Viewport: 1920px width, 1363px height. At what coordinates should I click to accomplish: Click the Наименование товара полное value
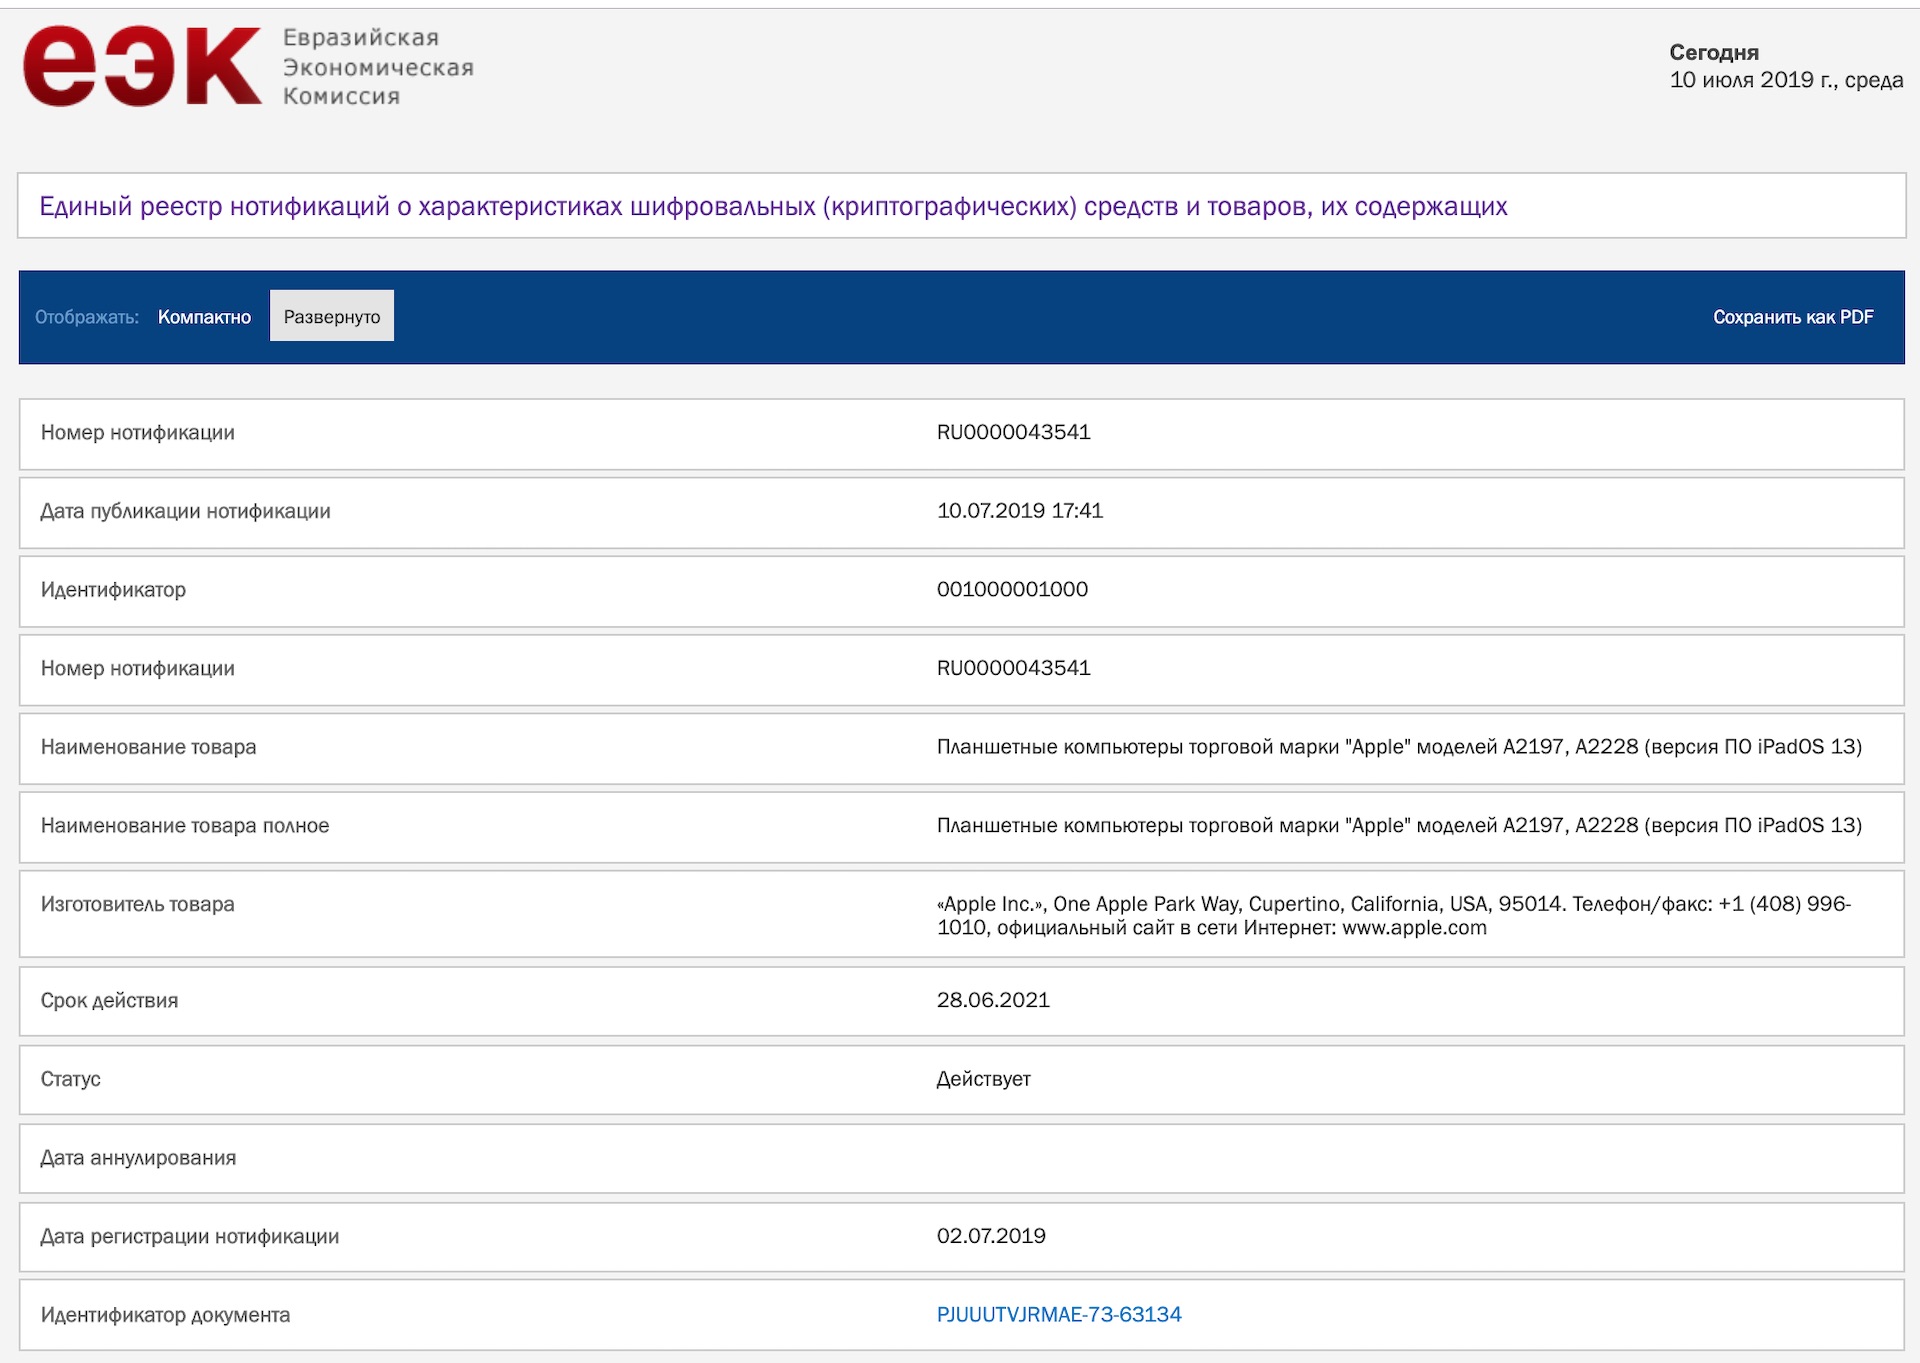tap(1398, 825)
